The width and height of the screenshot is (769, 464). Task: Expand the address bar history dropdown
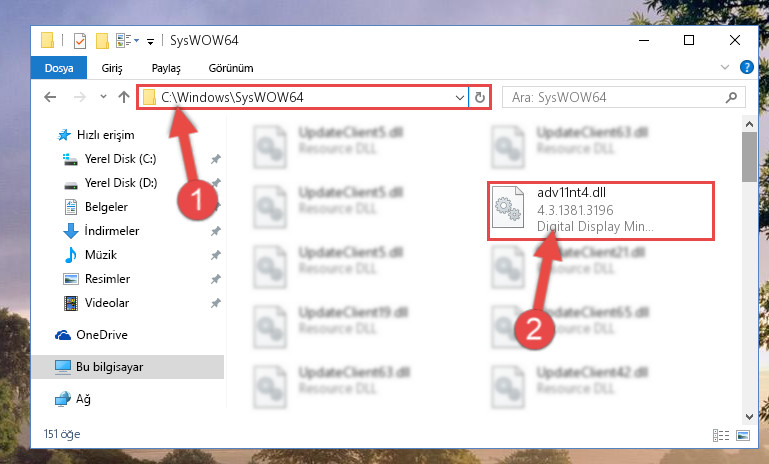point(460,97)
